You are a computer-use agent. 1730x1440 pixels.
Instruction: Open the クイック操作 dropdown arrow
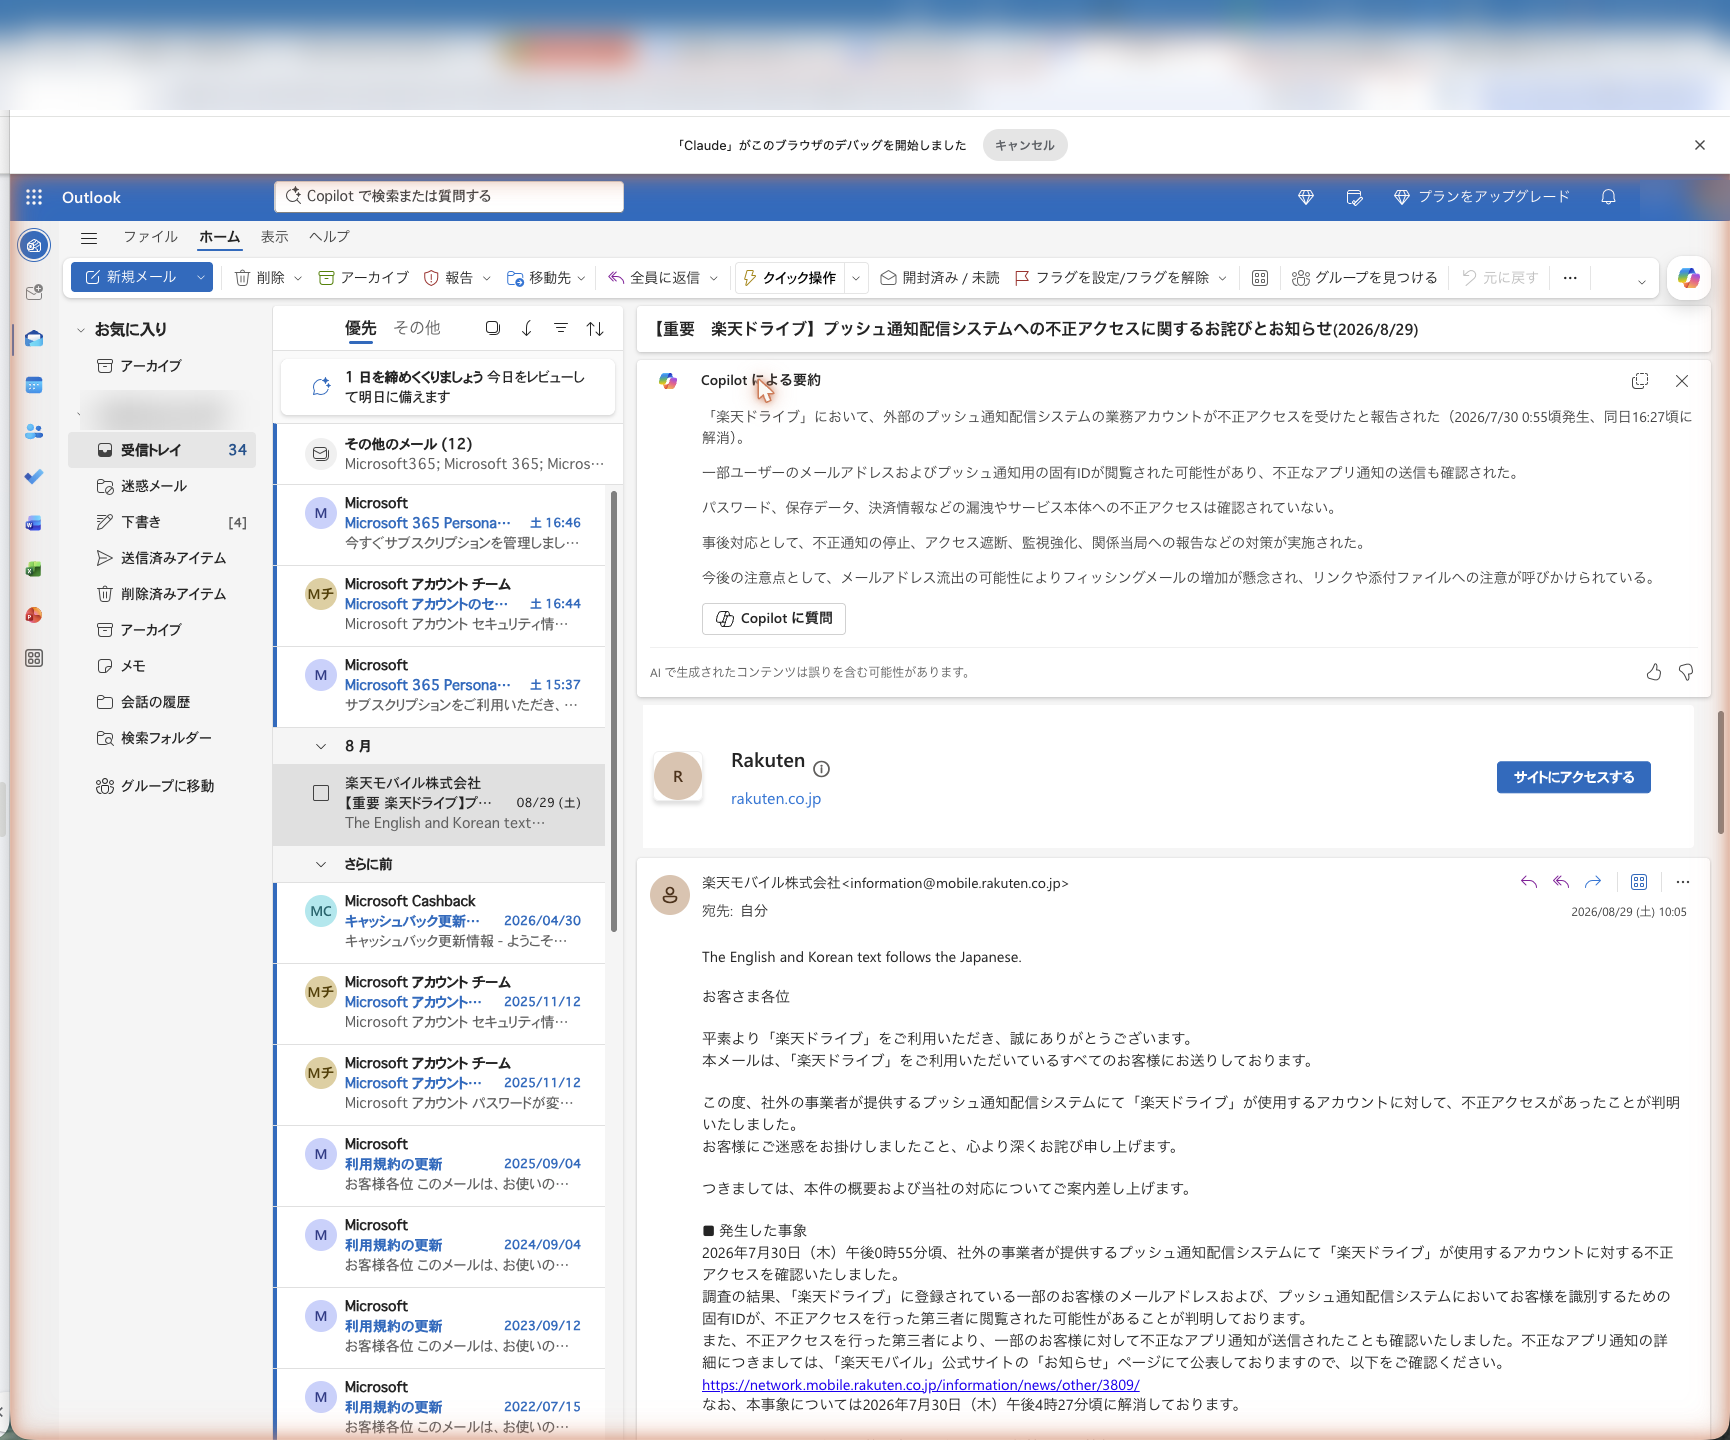[x=857, y=278]
